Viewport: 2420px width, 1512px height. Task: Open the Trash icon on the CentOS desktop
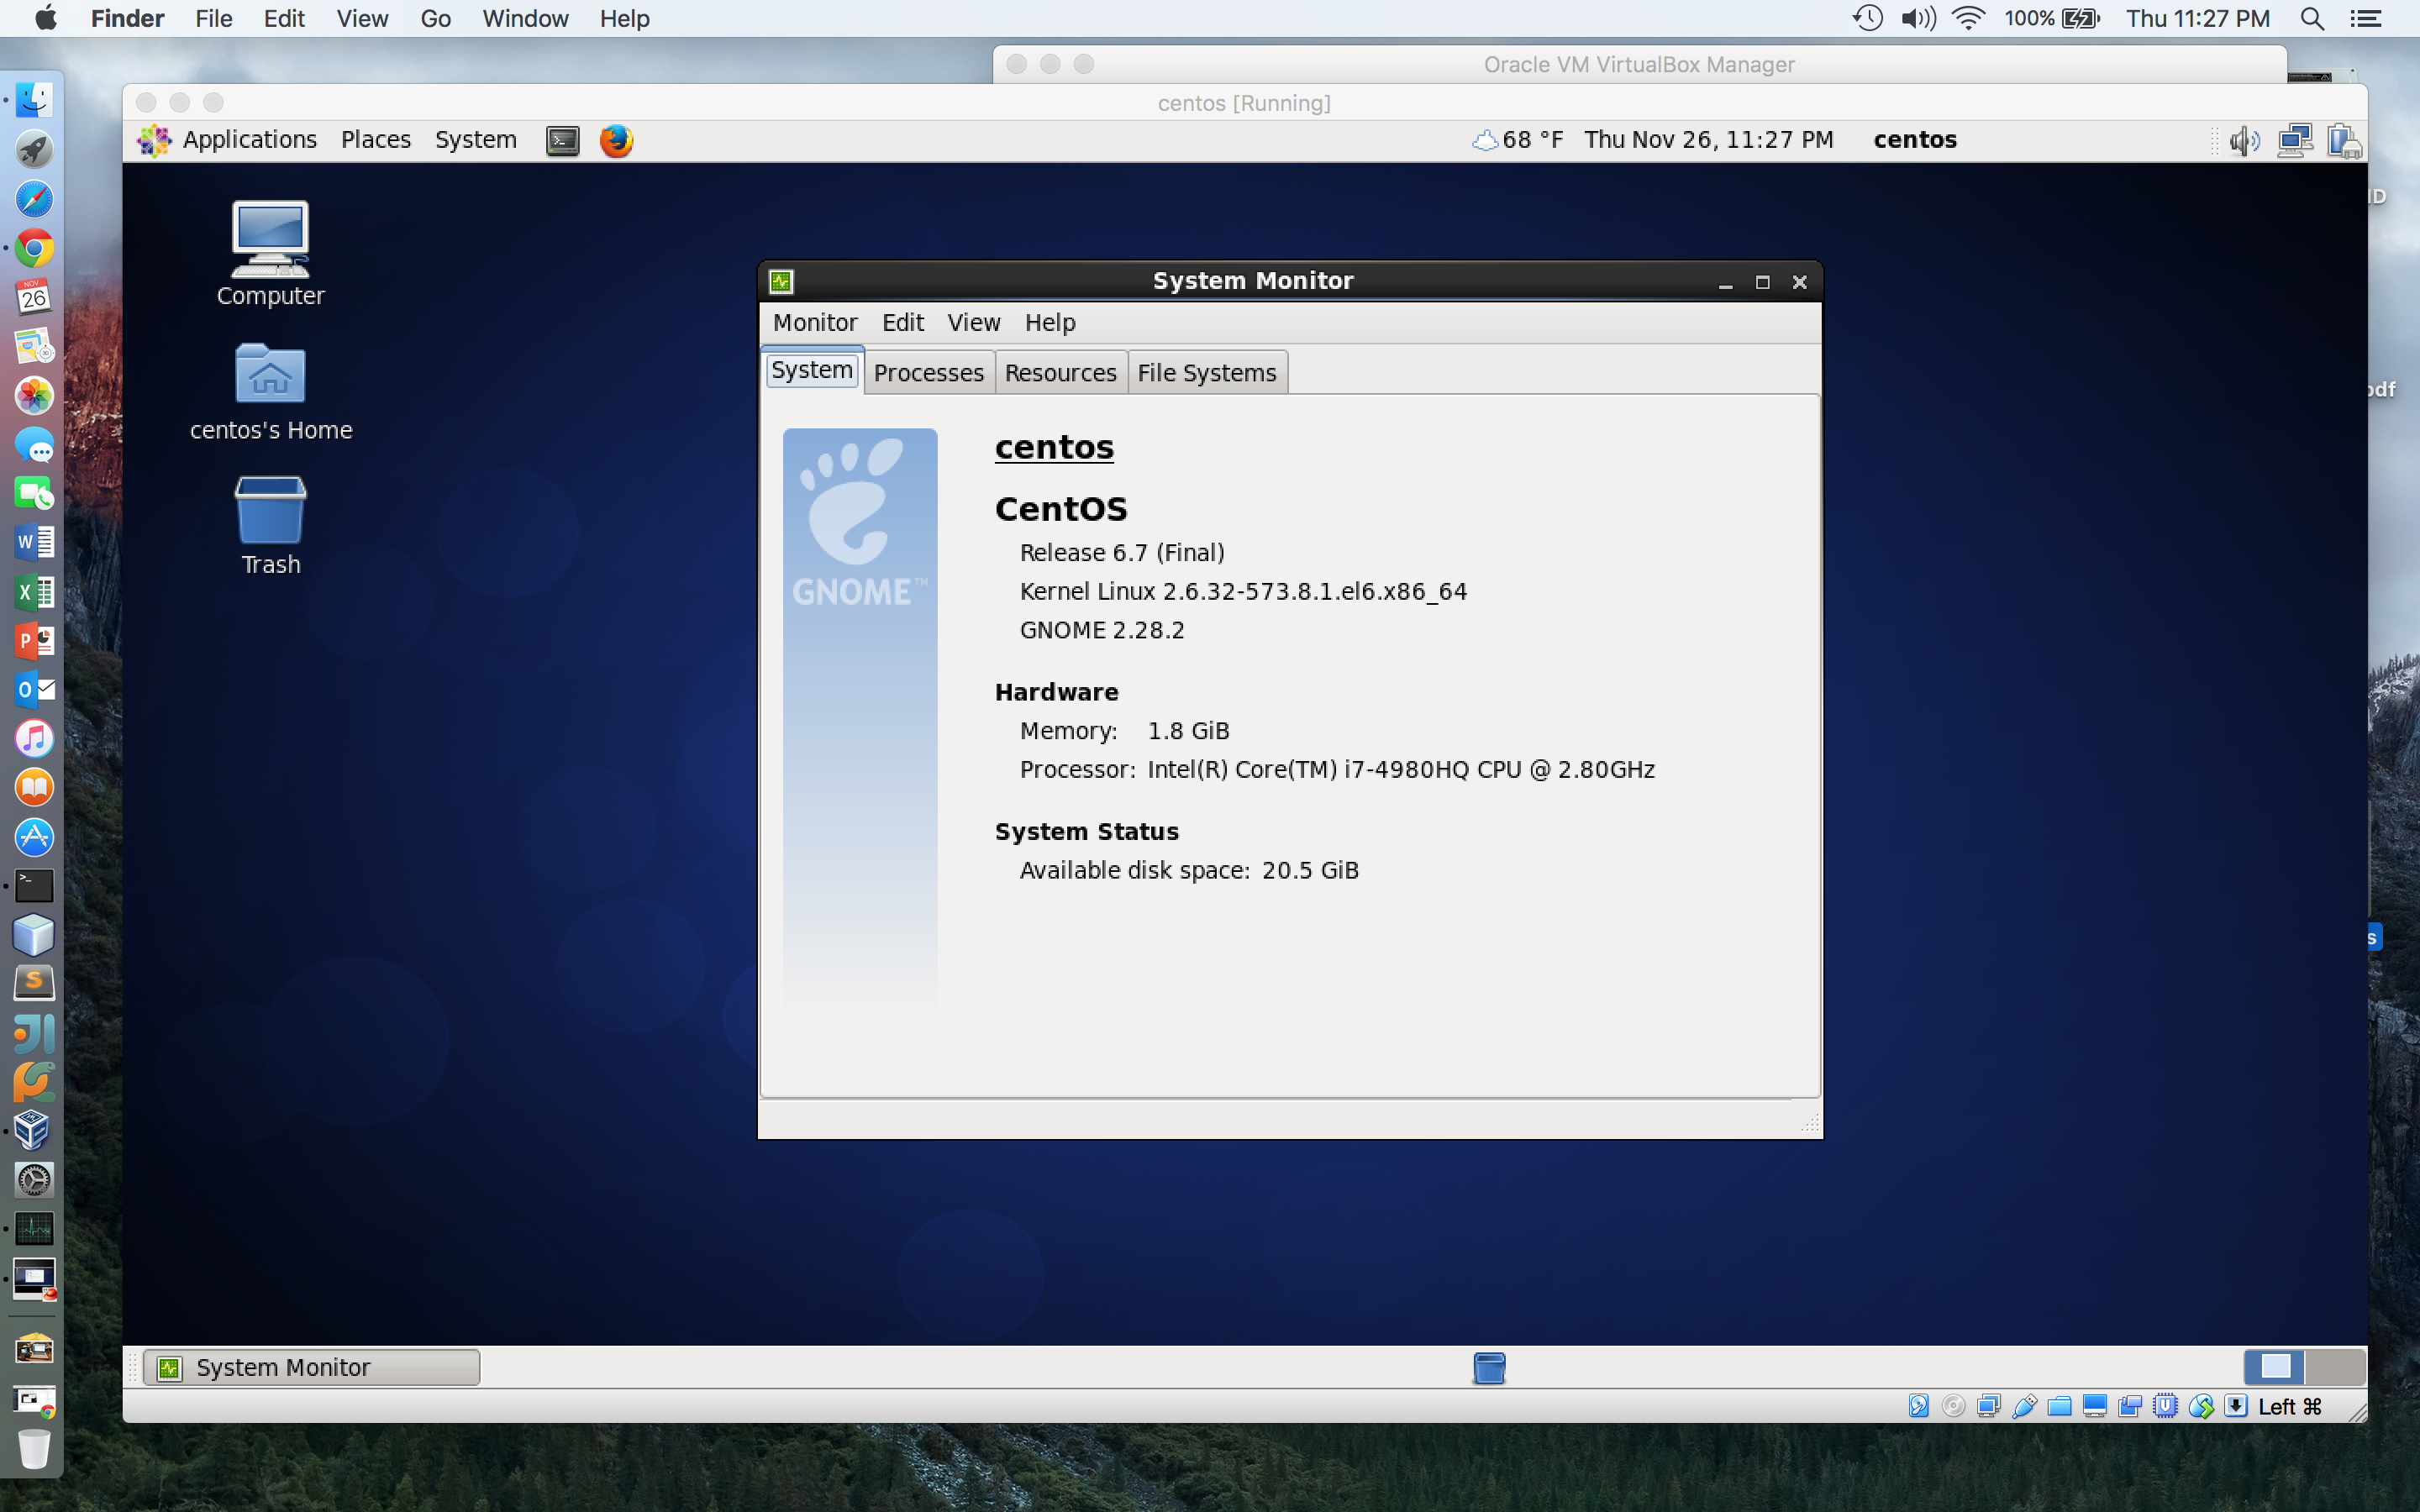click(x=271, y=526)
